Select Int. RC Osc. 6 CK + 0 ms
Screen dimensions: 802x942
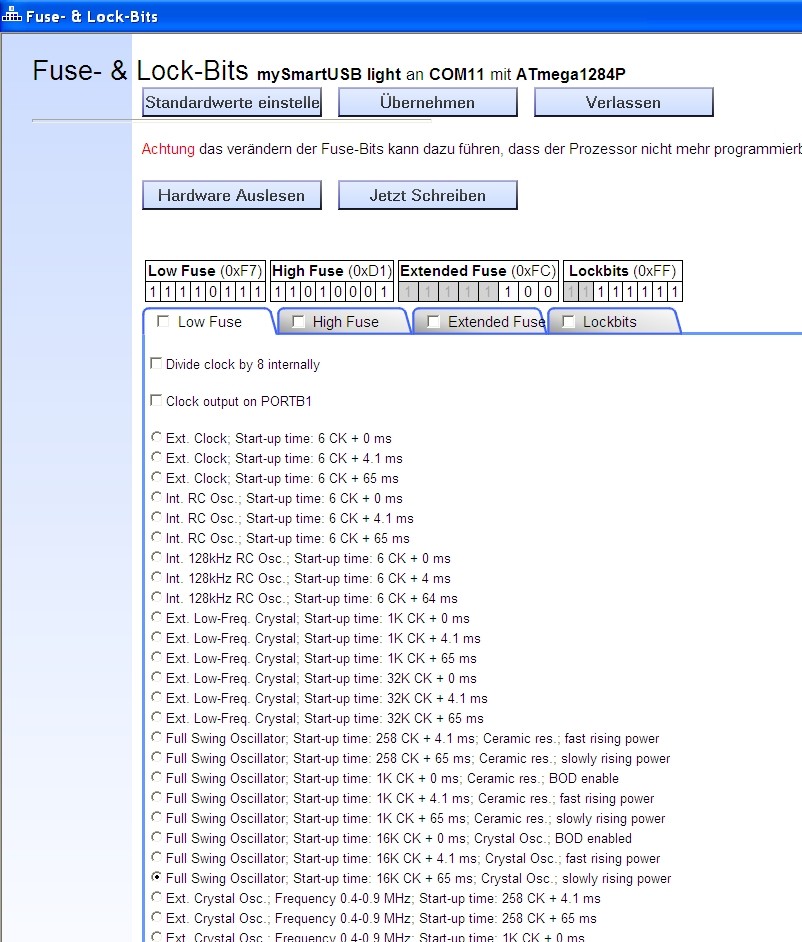coord(156,497)
